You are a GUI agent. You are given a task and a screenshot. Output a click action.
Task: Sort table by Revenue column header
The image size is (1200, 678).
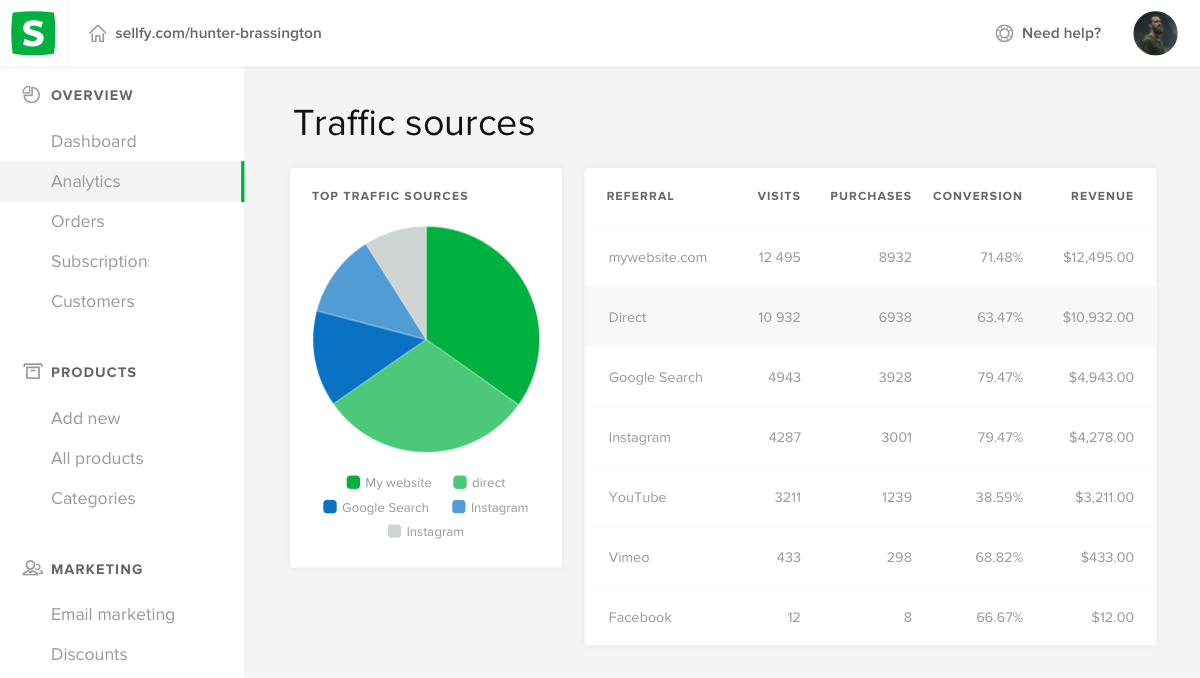tap(1102, 196)
